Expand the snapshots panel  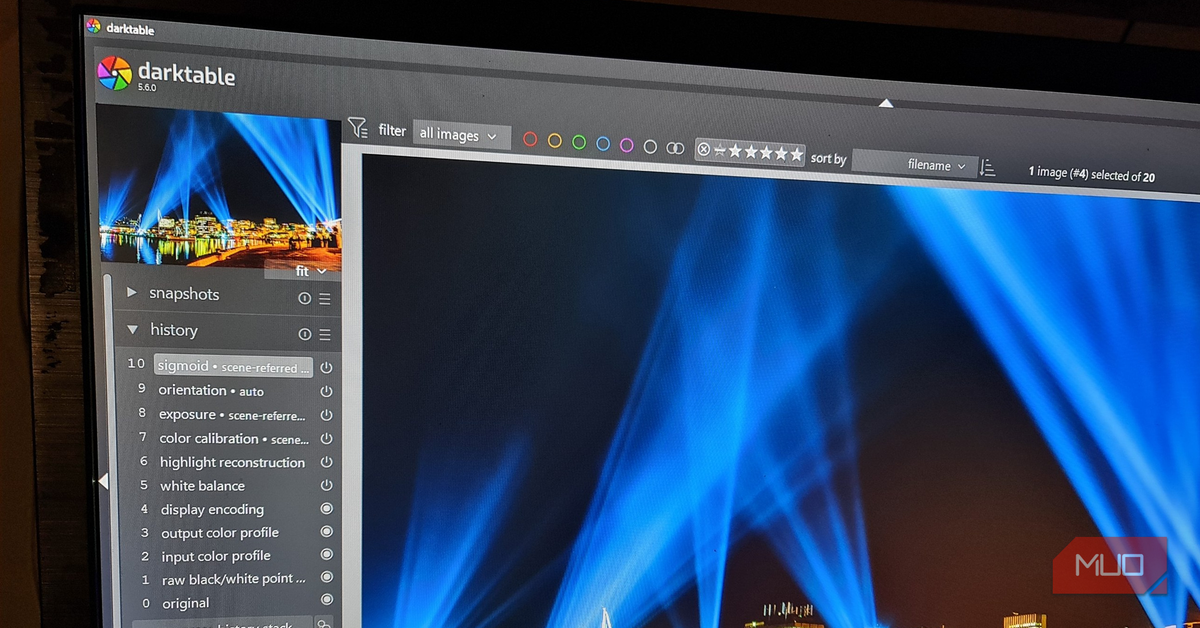pos(132,293)
